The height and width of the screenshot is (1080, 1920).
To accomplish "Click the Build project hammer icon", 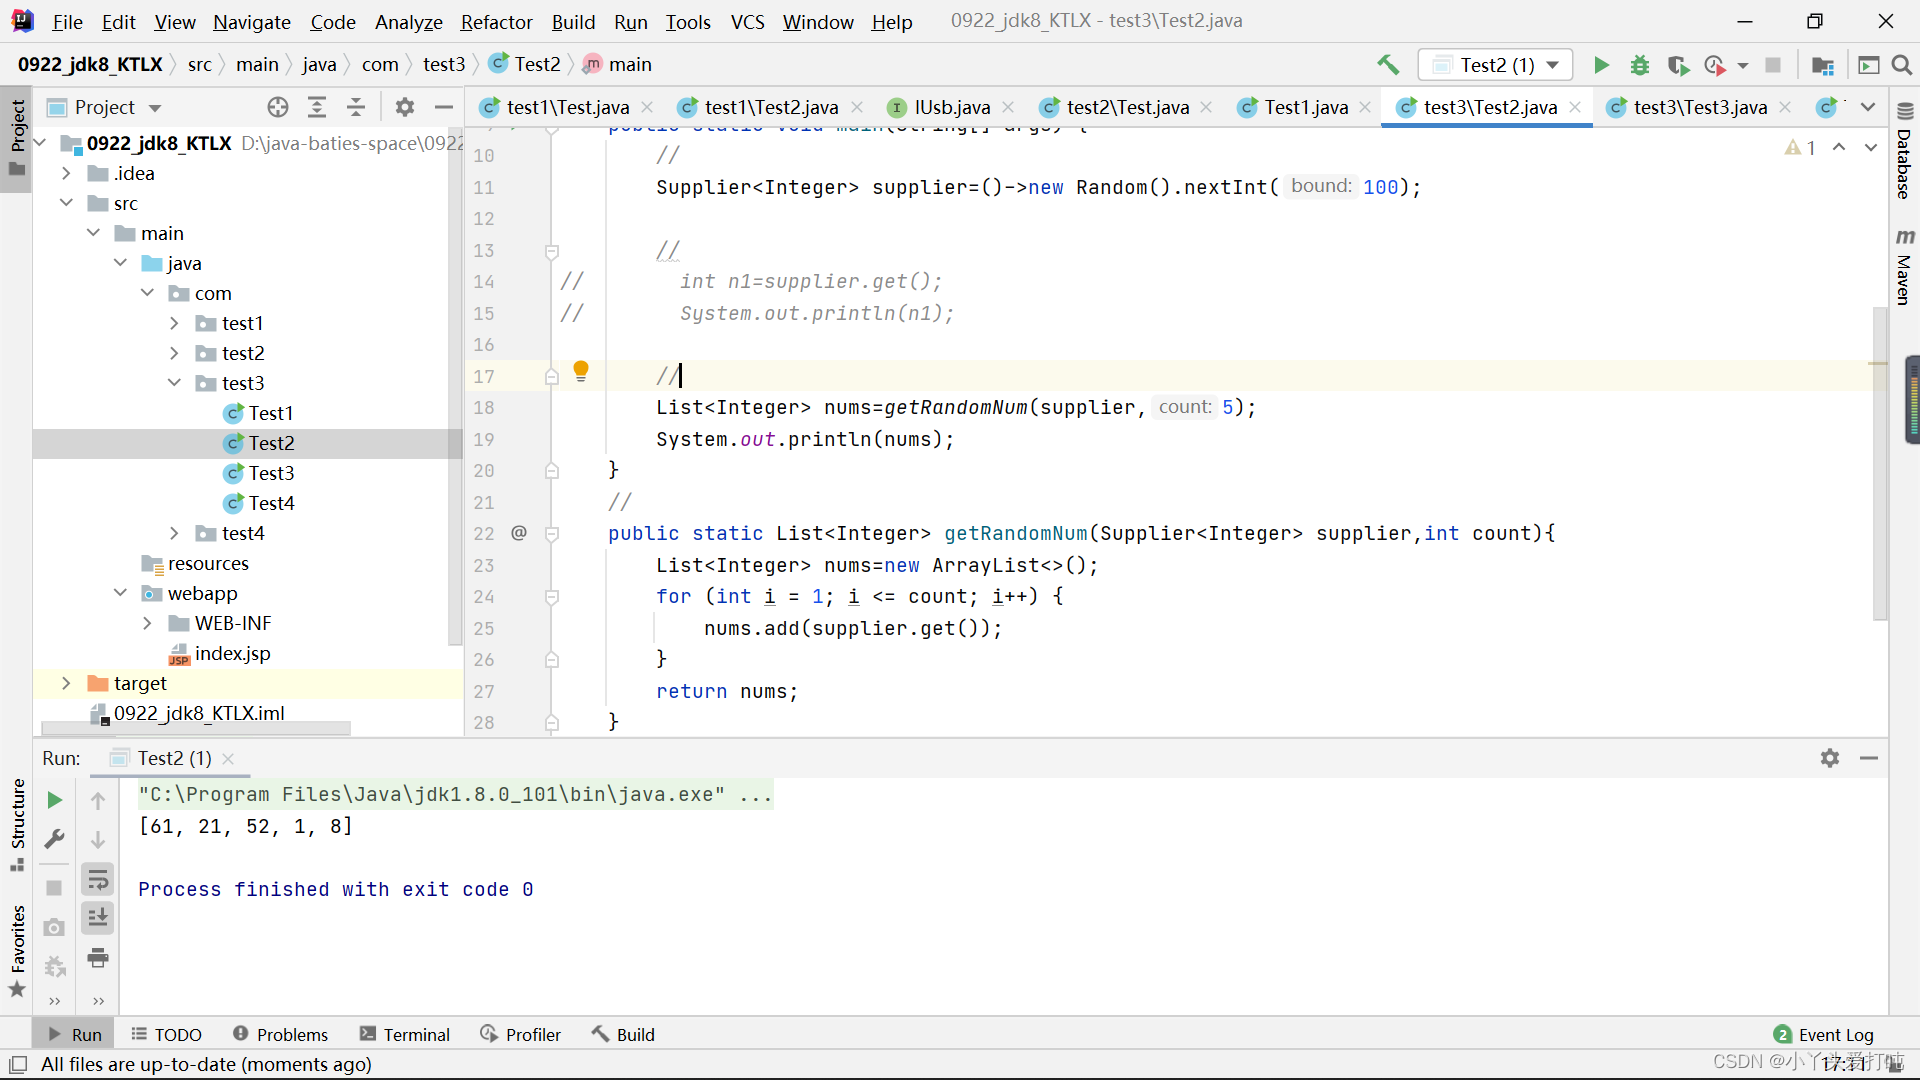I will pyautogui.click(x=1388, y=65).
